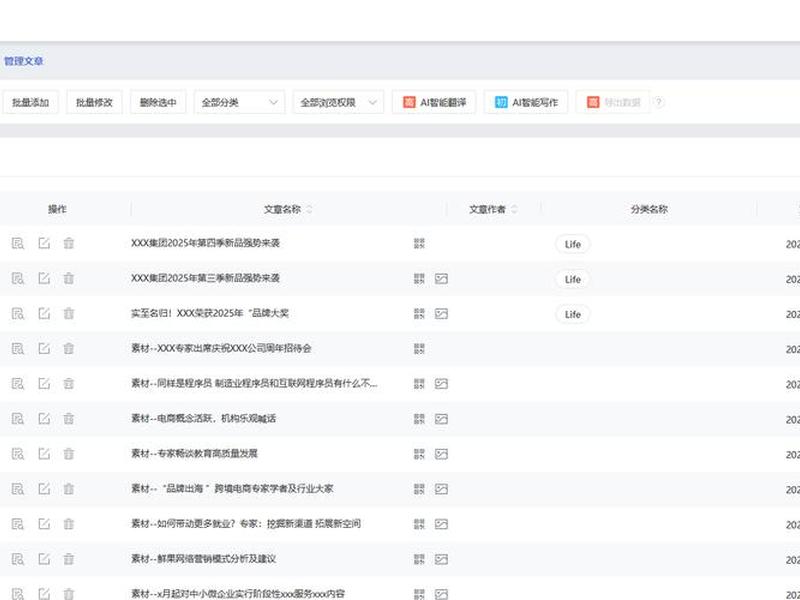The image size is (800, 600).
Task: Open the 全部分类 category dropdown
Action: click(x=239, y=102)
